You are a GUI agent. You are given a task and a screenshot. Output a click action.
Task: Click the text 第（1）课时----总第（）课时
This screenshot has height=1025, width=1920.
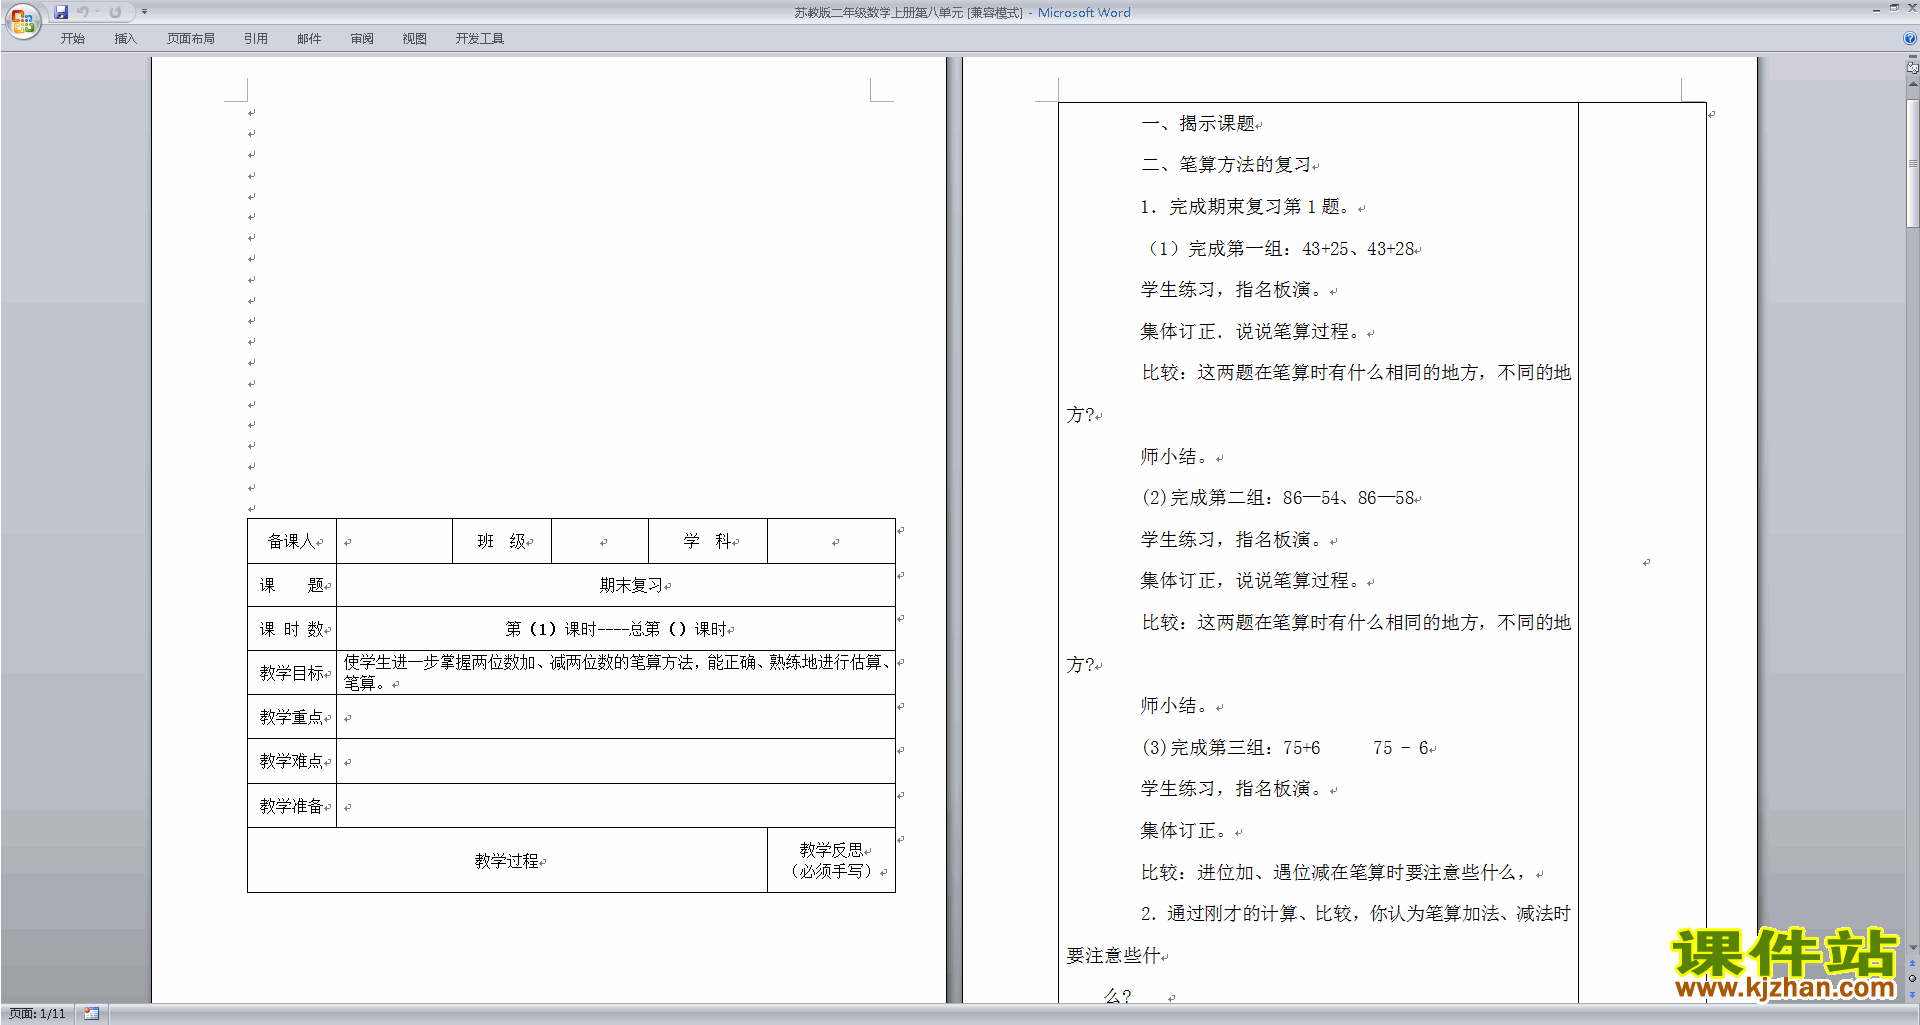616,629
